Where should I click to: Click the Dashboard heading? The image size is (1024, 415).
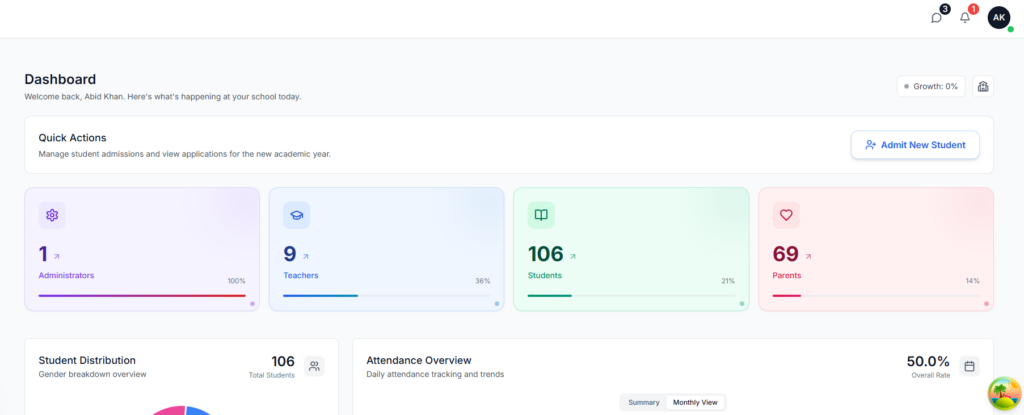(x=60, y=79)
